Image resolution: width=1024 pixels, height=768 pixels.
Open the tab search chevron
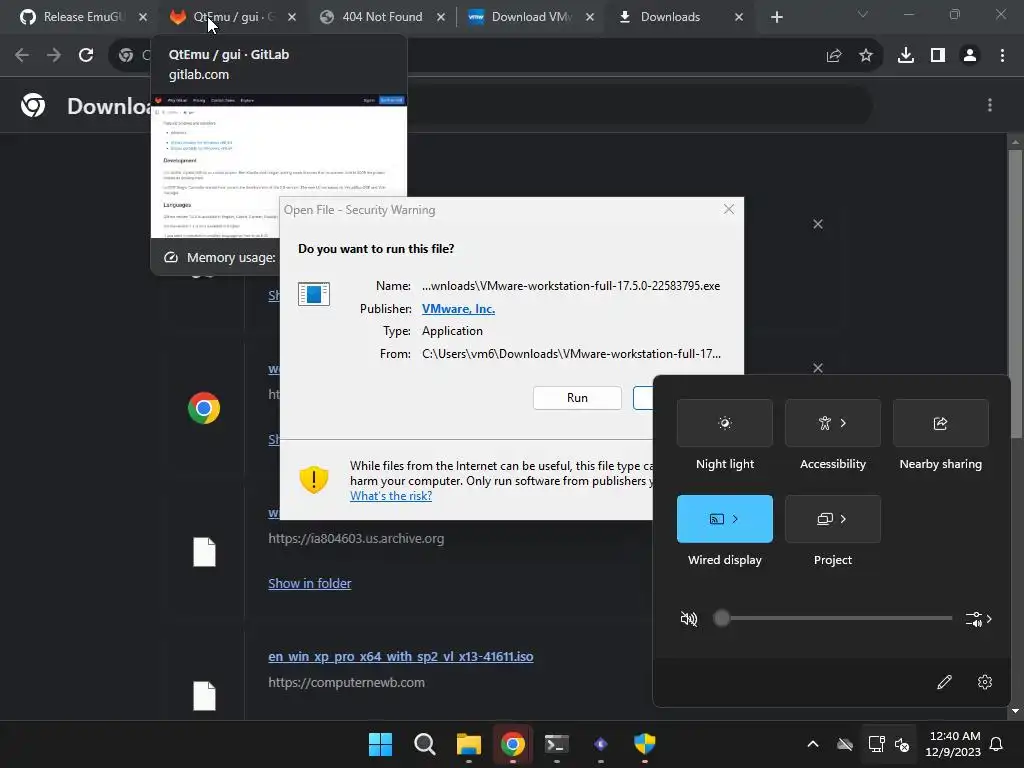863,14
